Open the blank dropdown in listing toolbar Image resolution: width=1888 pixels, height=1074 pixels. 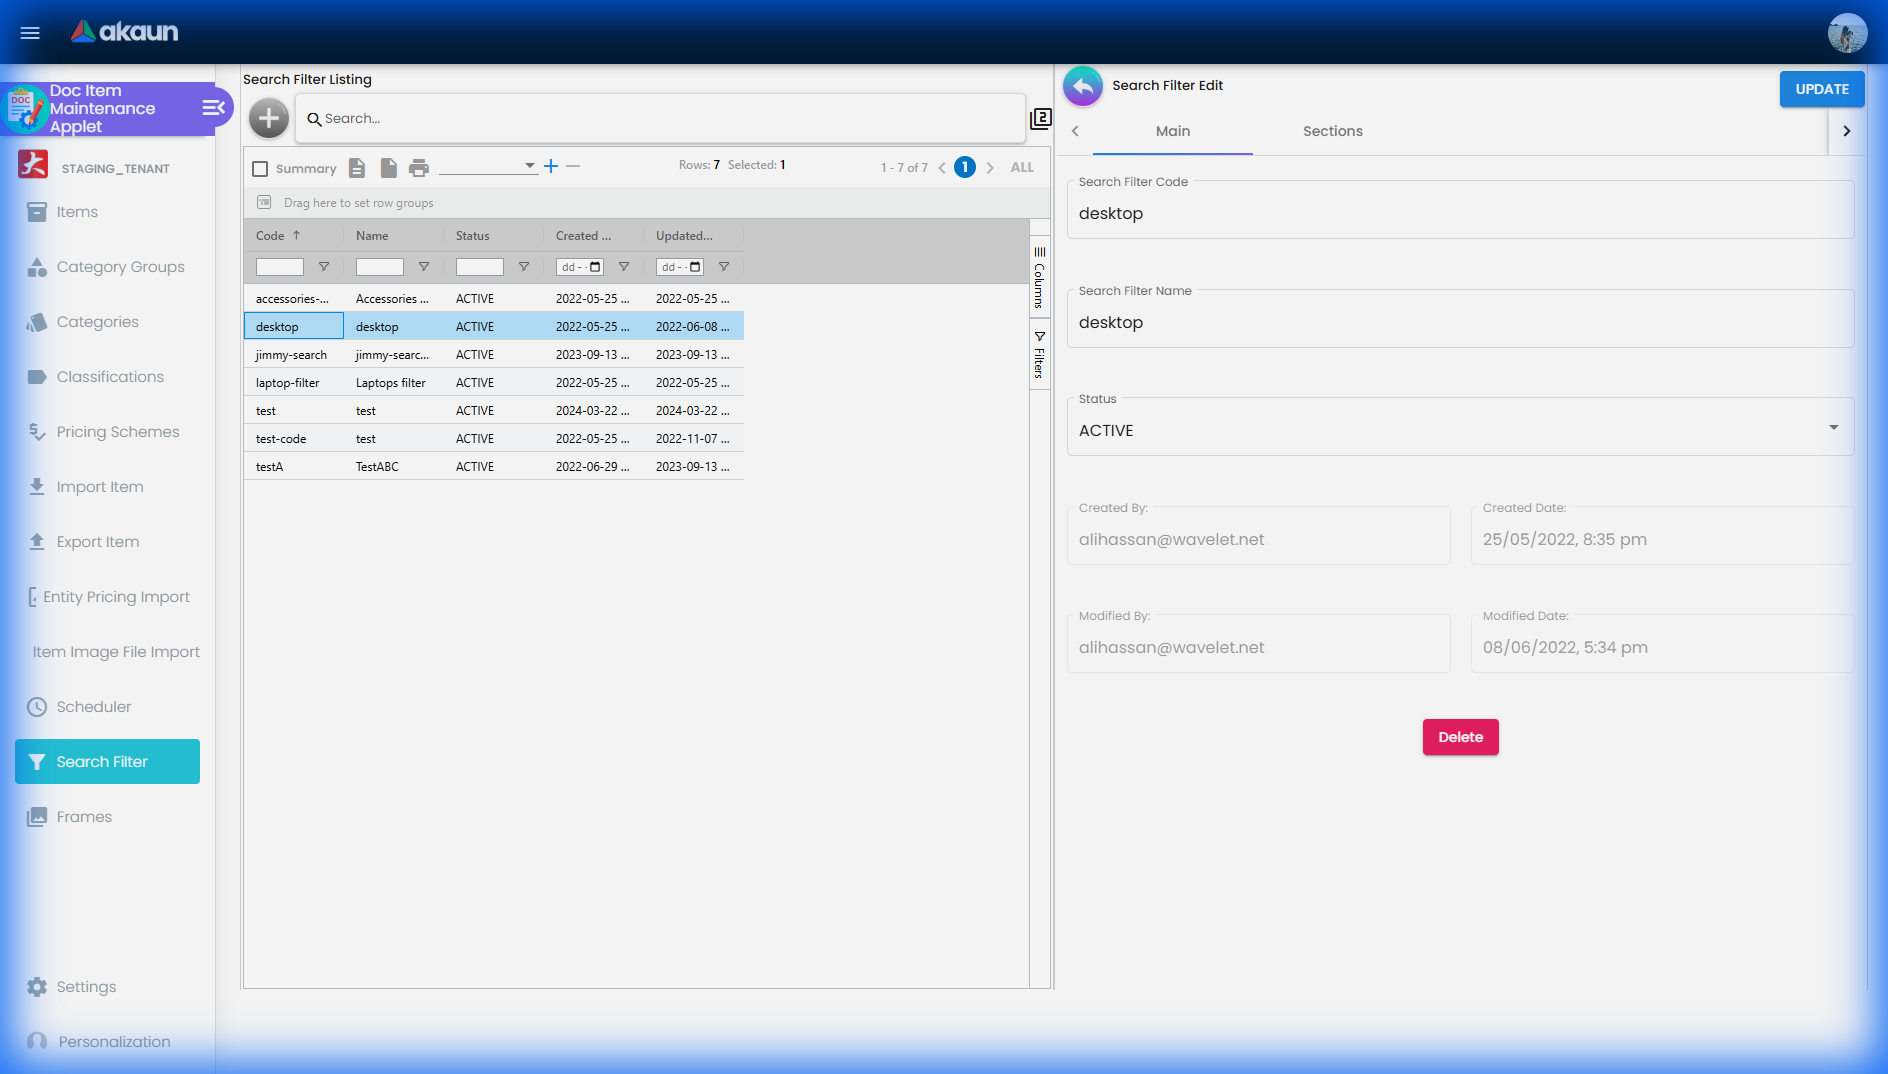[488, 166]
